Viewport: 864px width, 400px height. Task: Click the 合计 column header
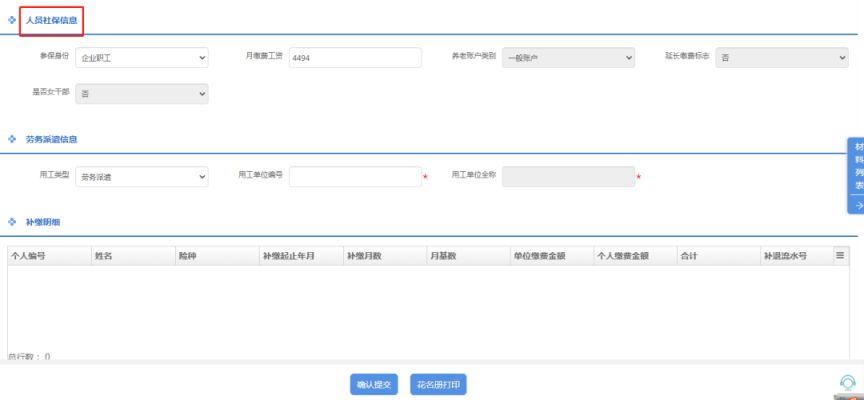coord(719,256)
